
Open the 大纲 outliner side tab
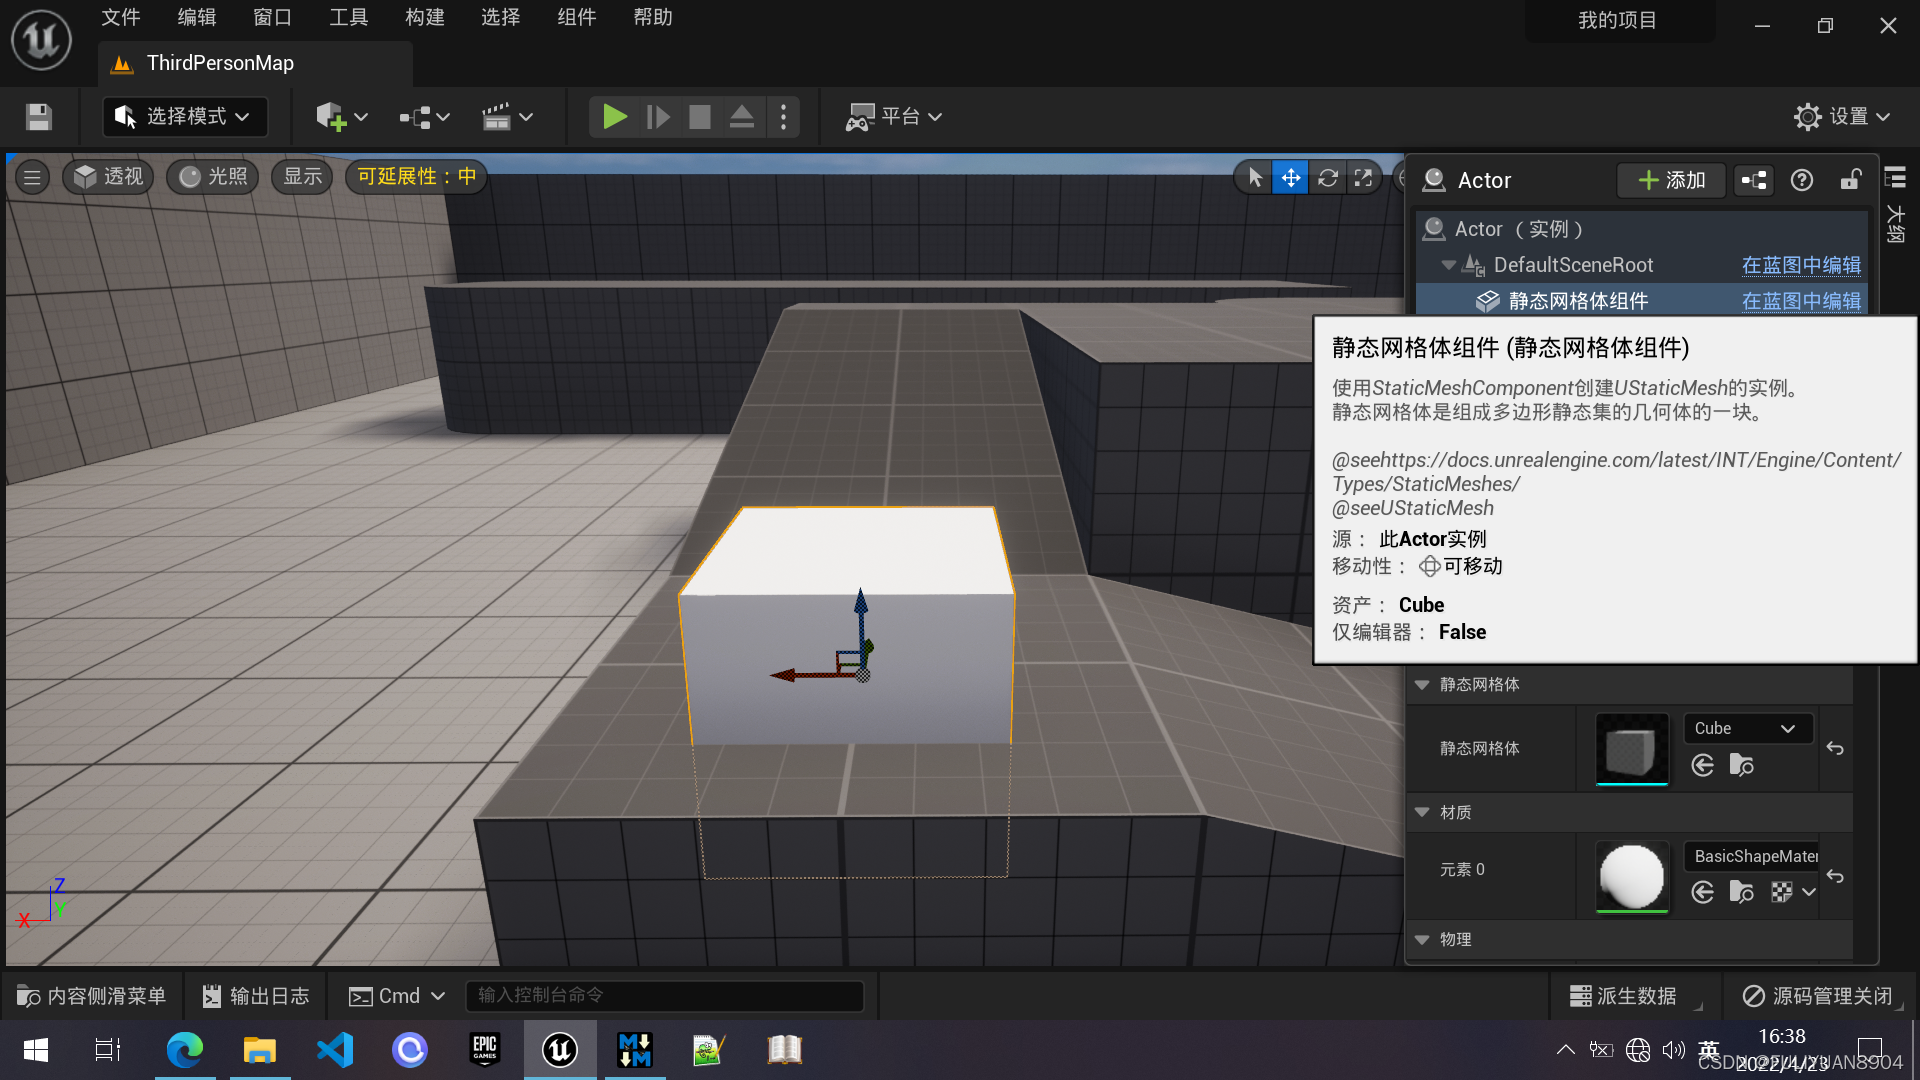[x=1895, y=205]
